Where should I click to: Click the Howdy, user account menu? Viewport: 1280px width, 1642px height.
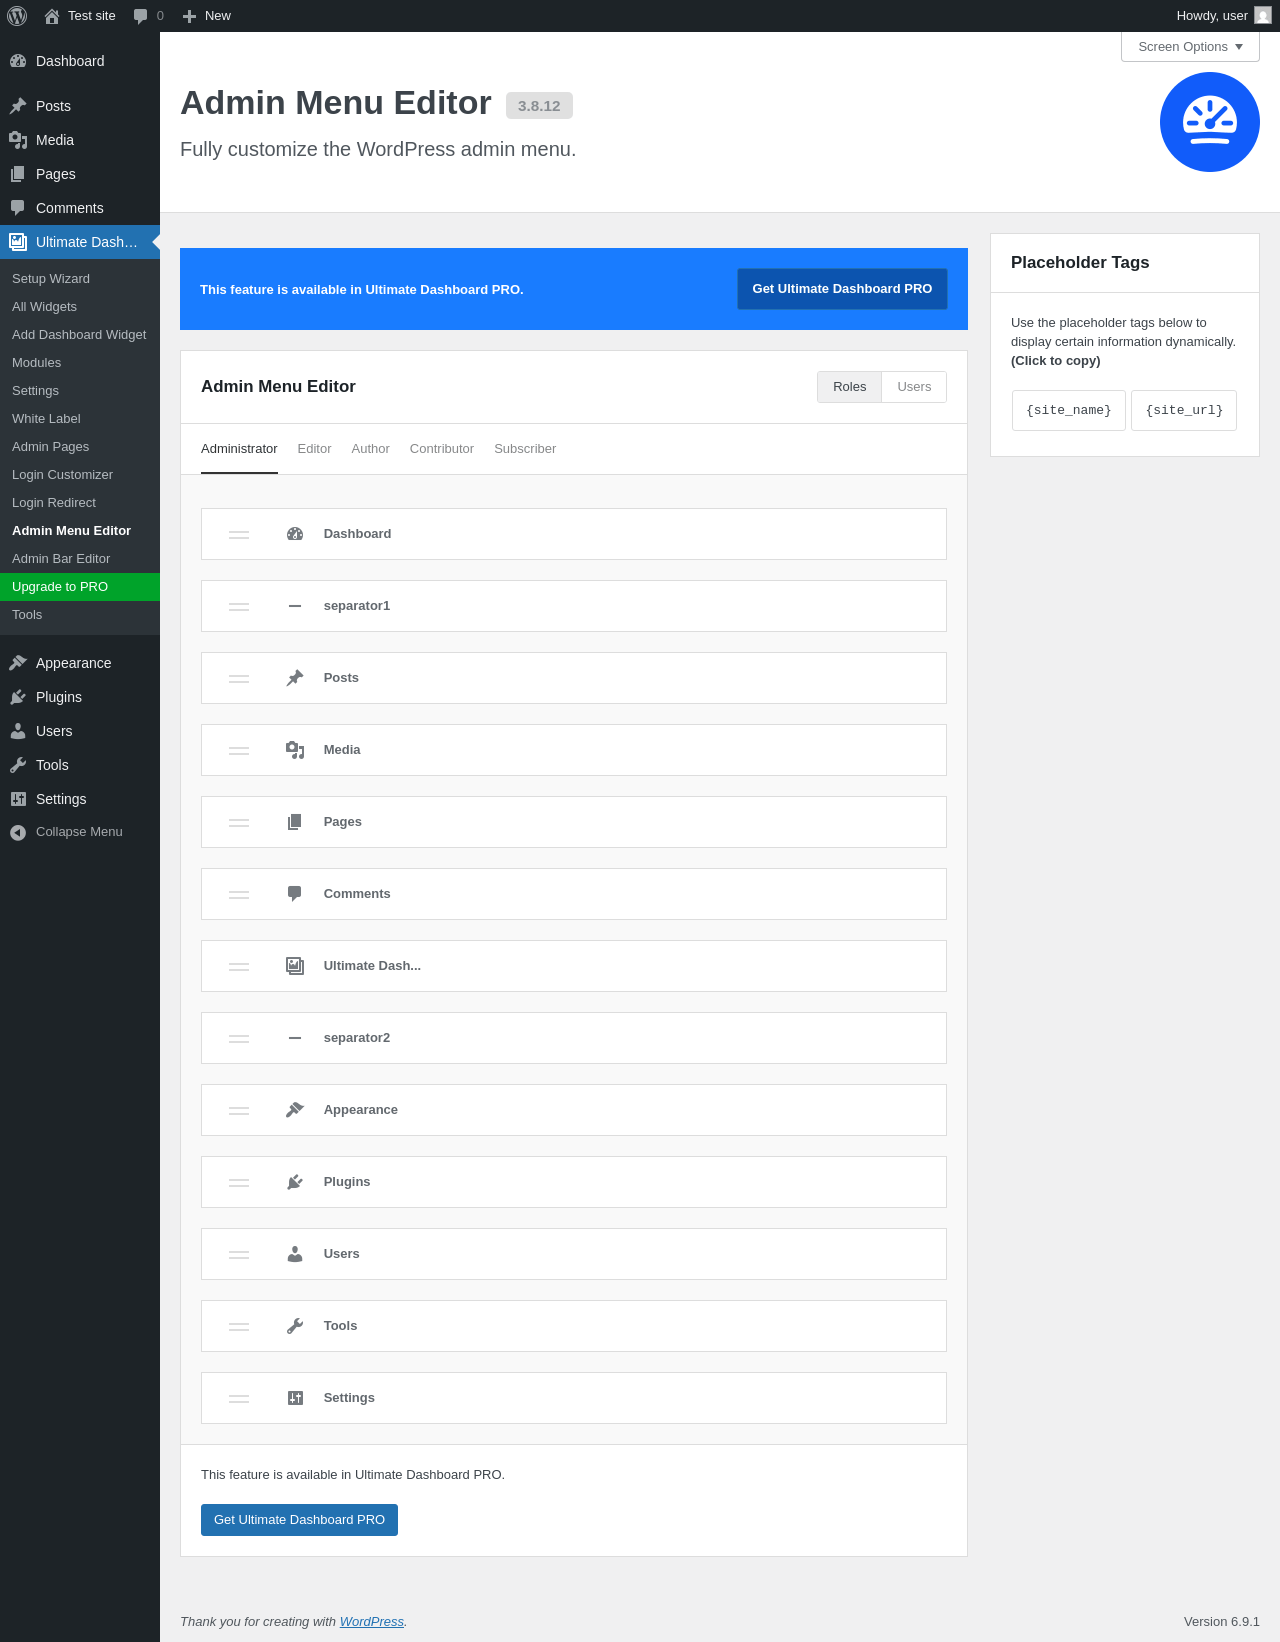[x=1223, y=16]
